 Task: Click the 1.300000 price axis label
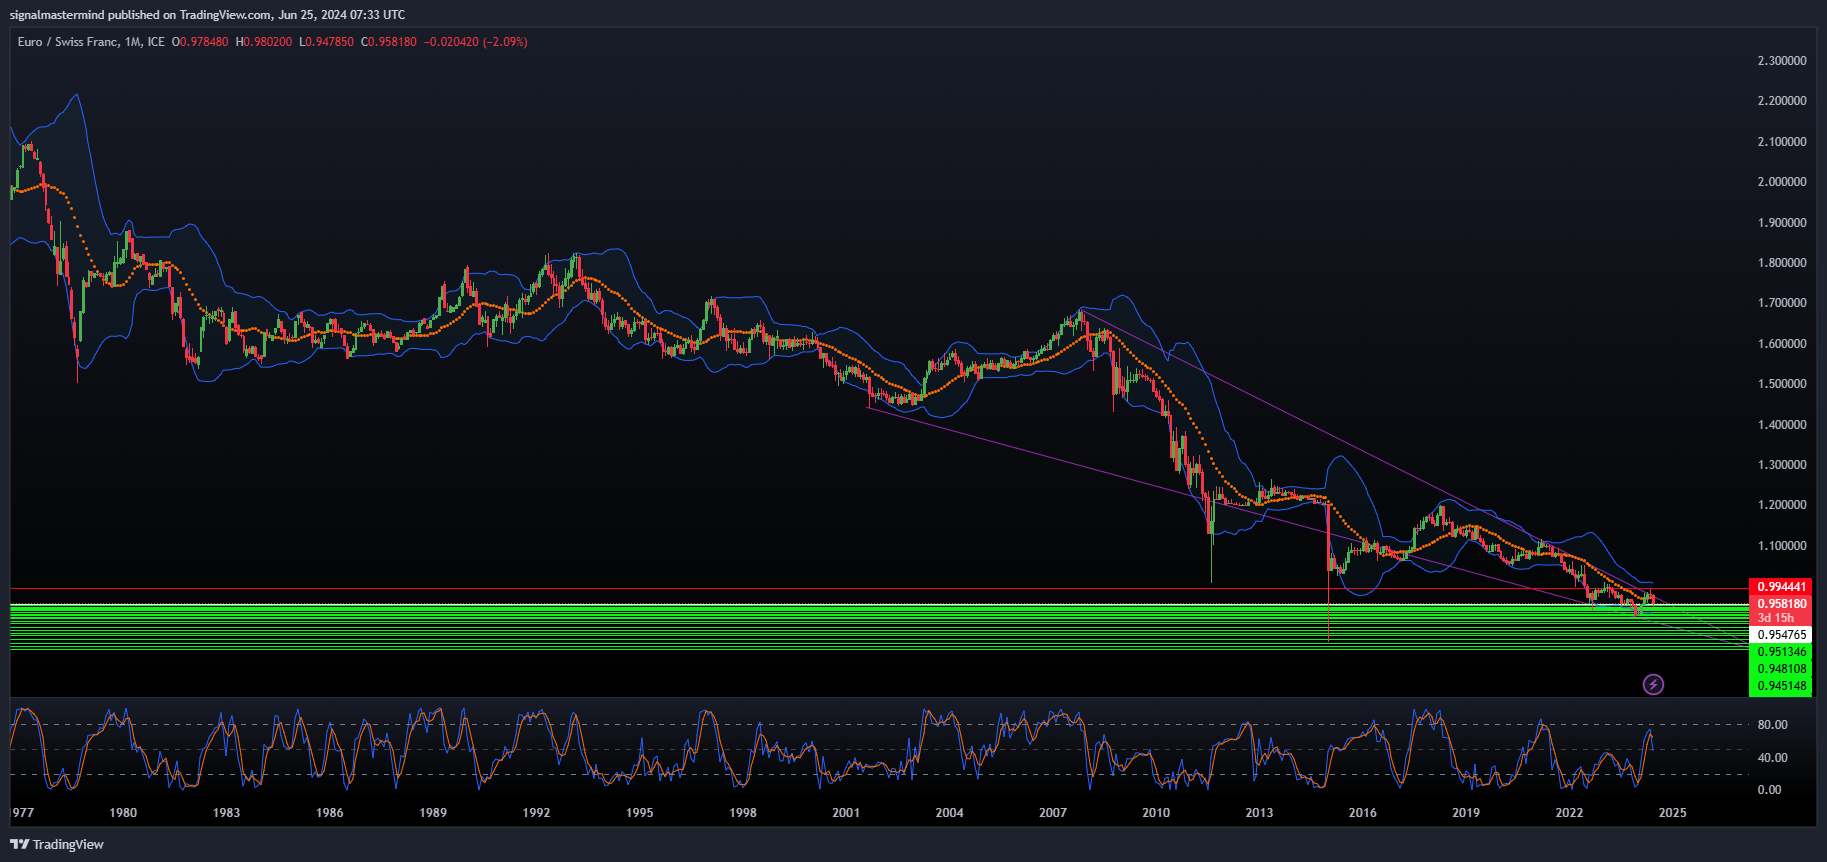[1782, 465]
